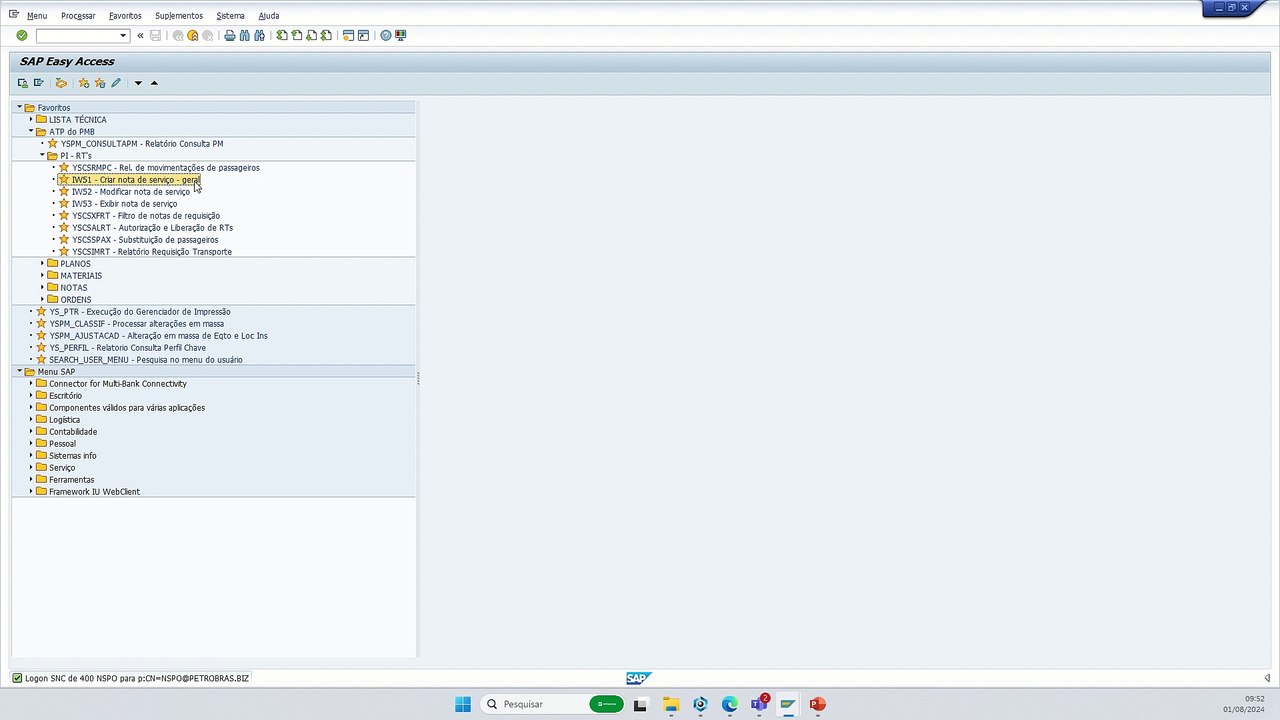Click the green Enter checkmark icon

click(x=22, y=36)
